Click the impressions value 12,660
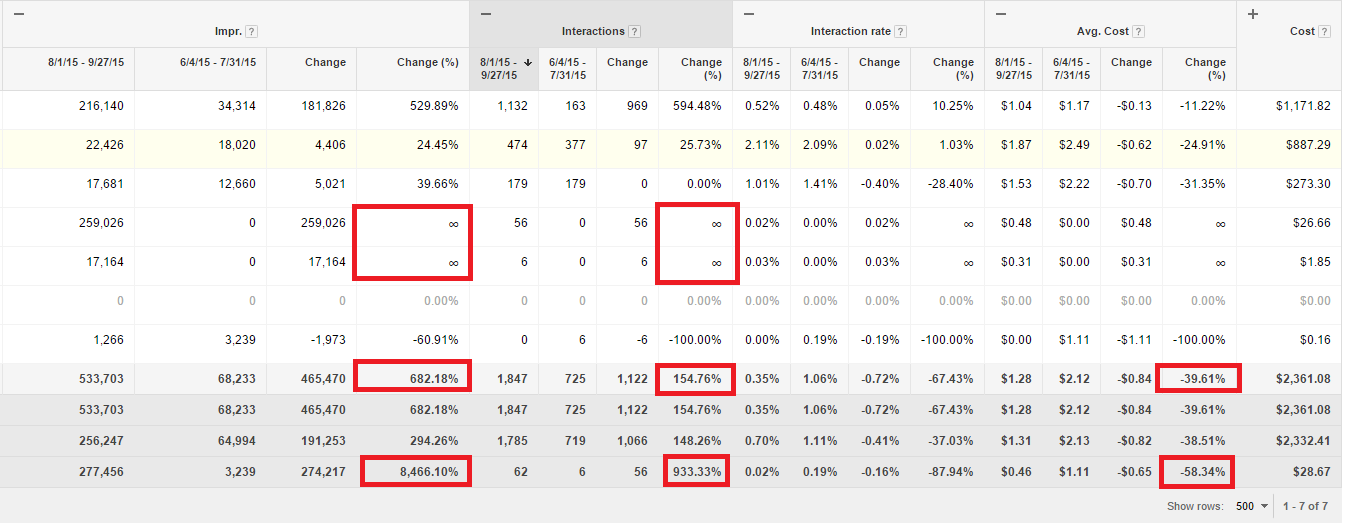The height and width of the screenshot is (523, 1345). coord(236,184)
